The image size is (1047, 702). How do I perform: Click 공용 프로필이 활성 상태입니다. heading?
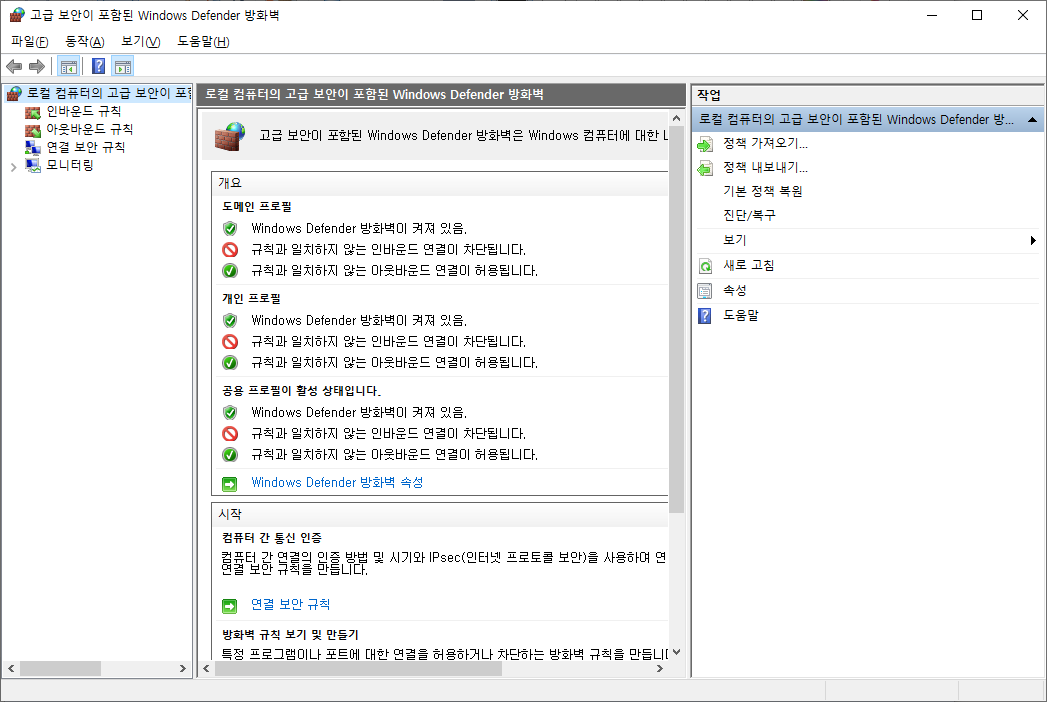(301, 391)
